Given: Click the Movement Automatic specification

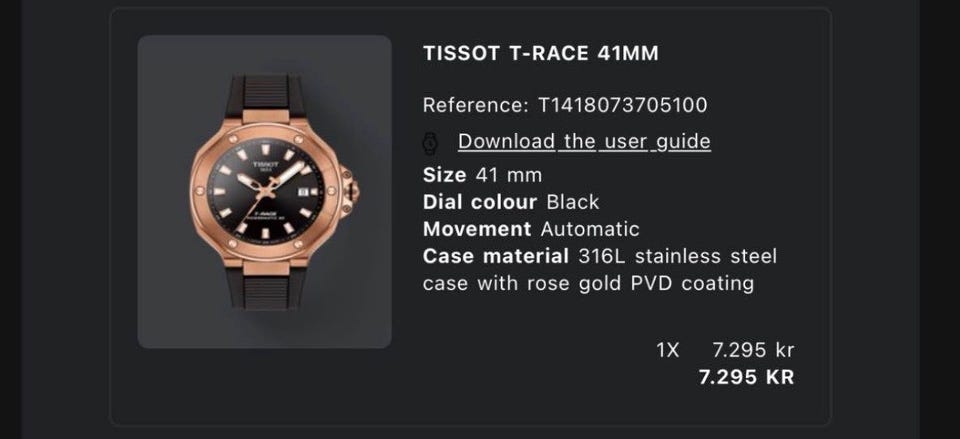Looking at the screenshot, I should pos(531,229).
